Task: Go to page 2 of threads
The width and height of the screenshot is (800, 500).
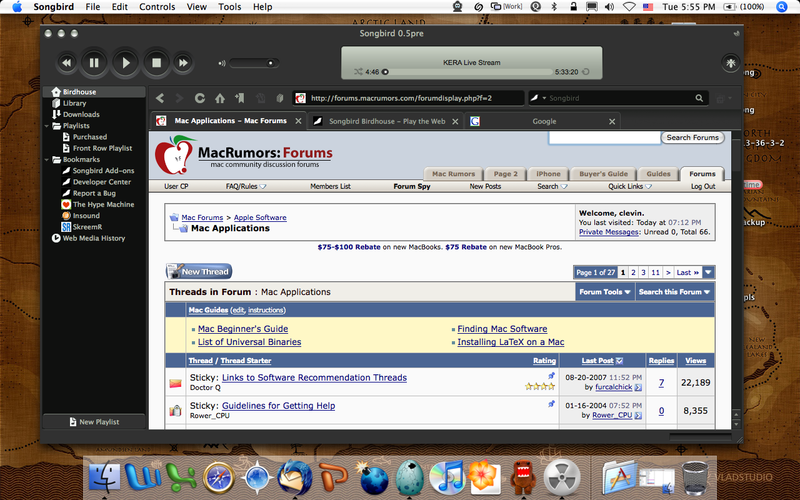Action: click(x=633, y=272)
